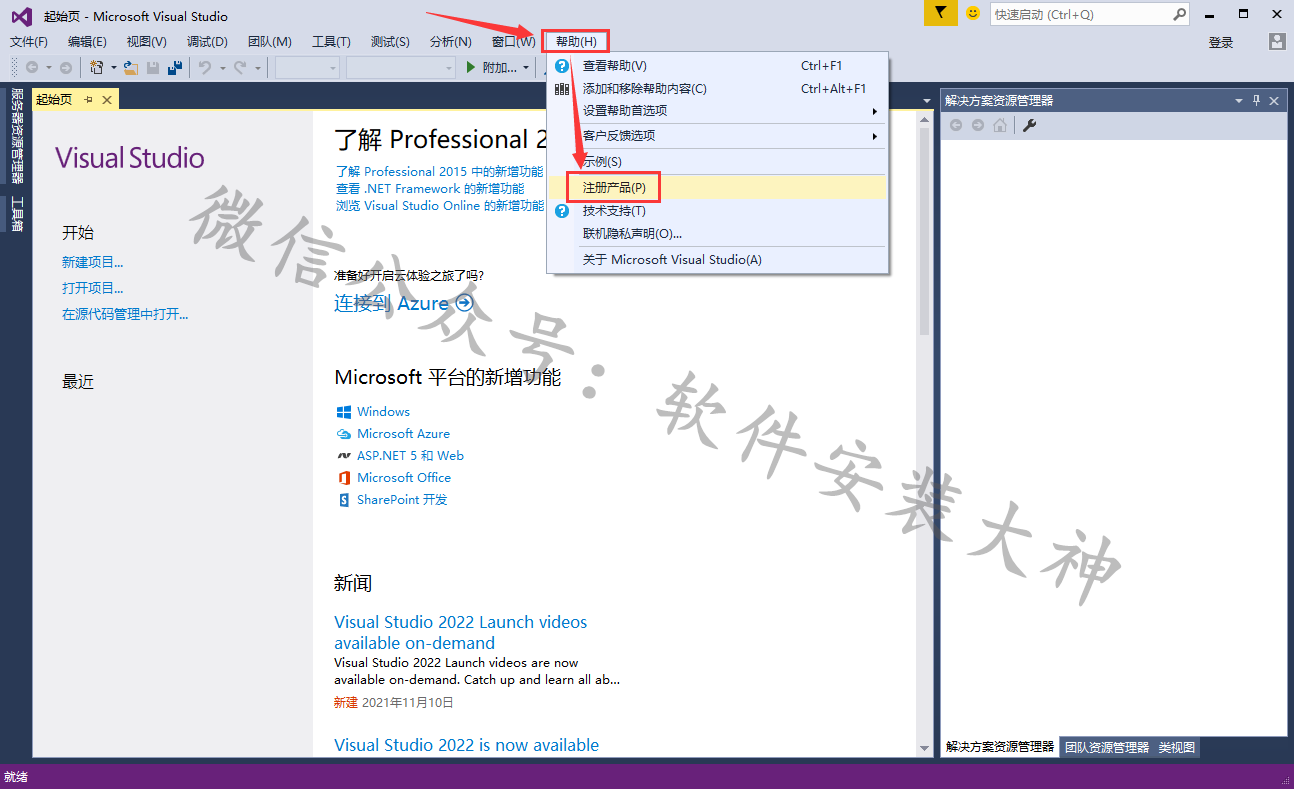
Task: Click the Connect to Azure arrow icon
Action: tap(464, 303)
